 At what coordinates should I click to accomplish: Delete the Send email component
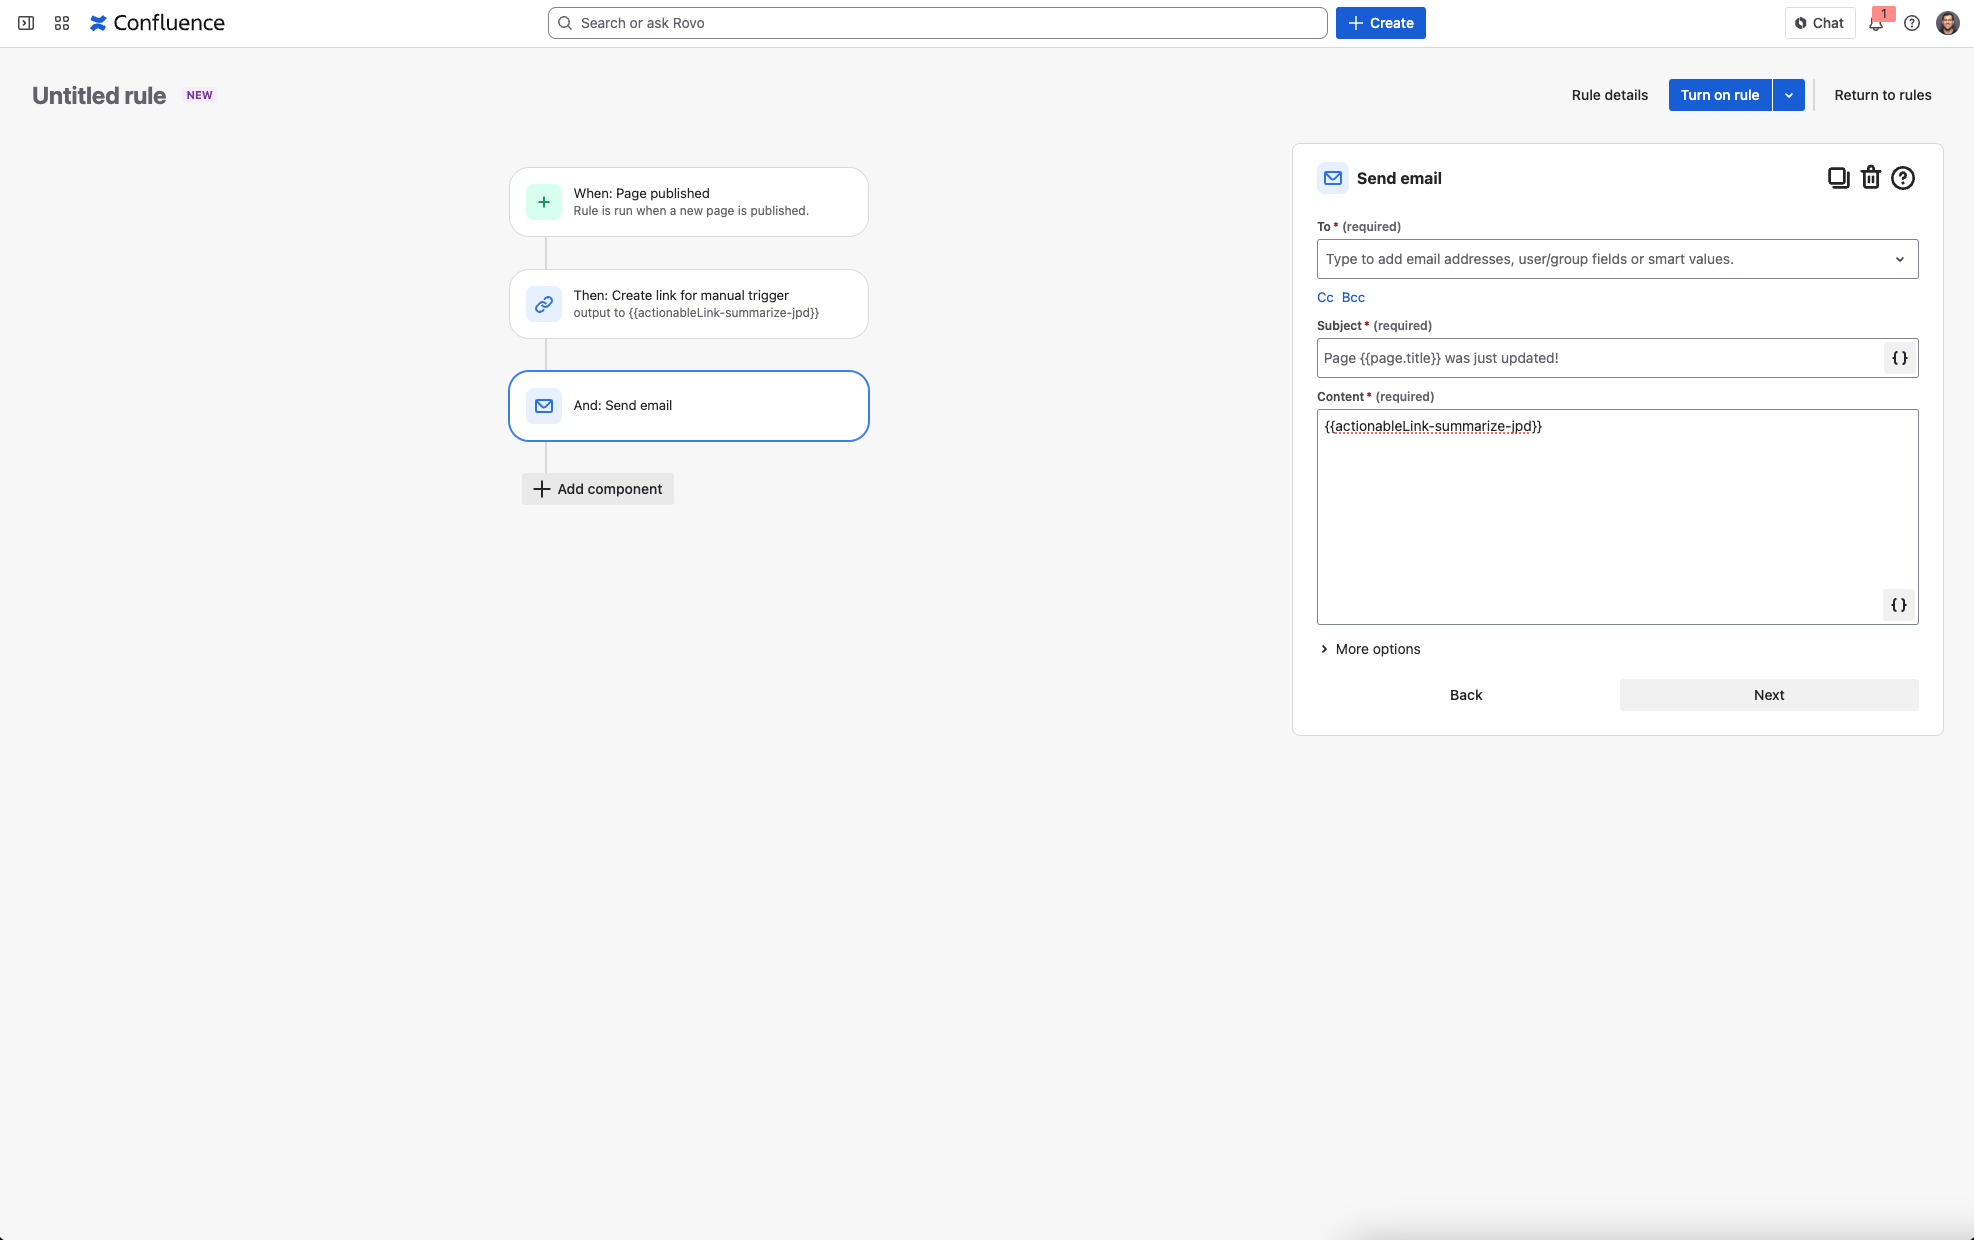tap(1870, 178)
